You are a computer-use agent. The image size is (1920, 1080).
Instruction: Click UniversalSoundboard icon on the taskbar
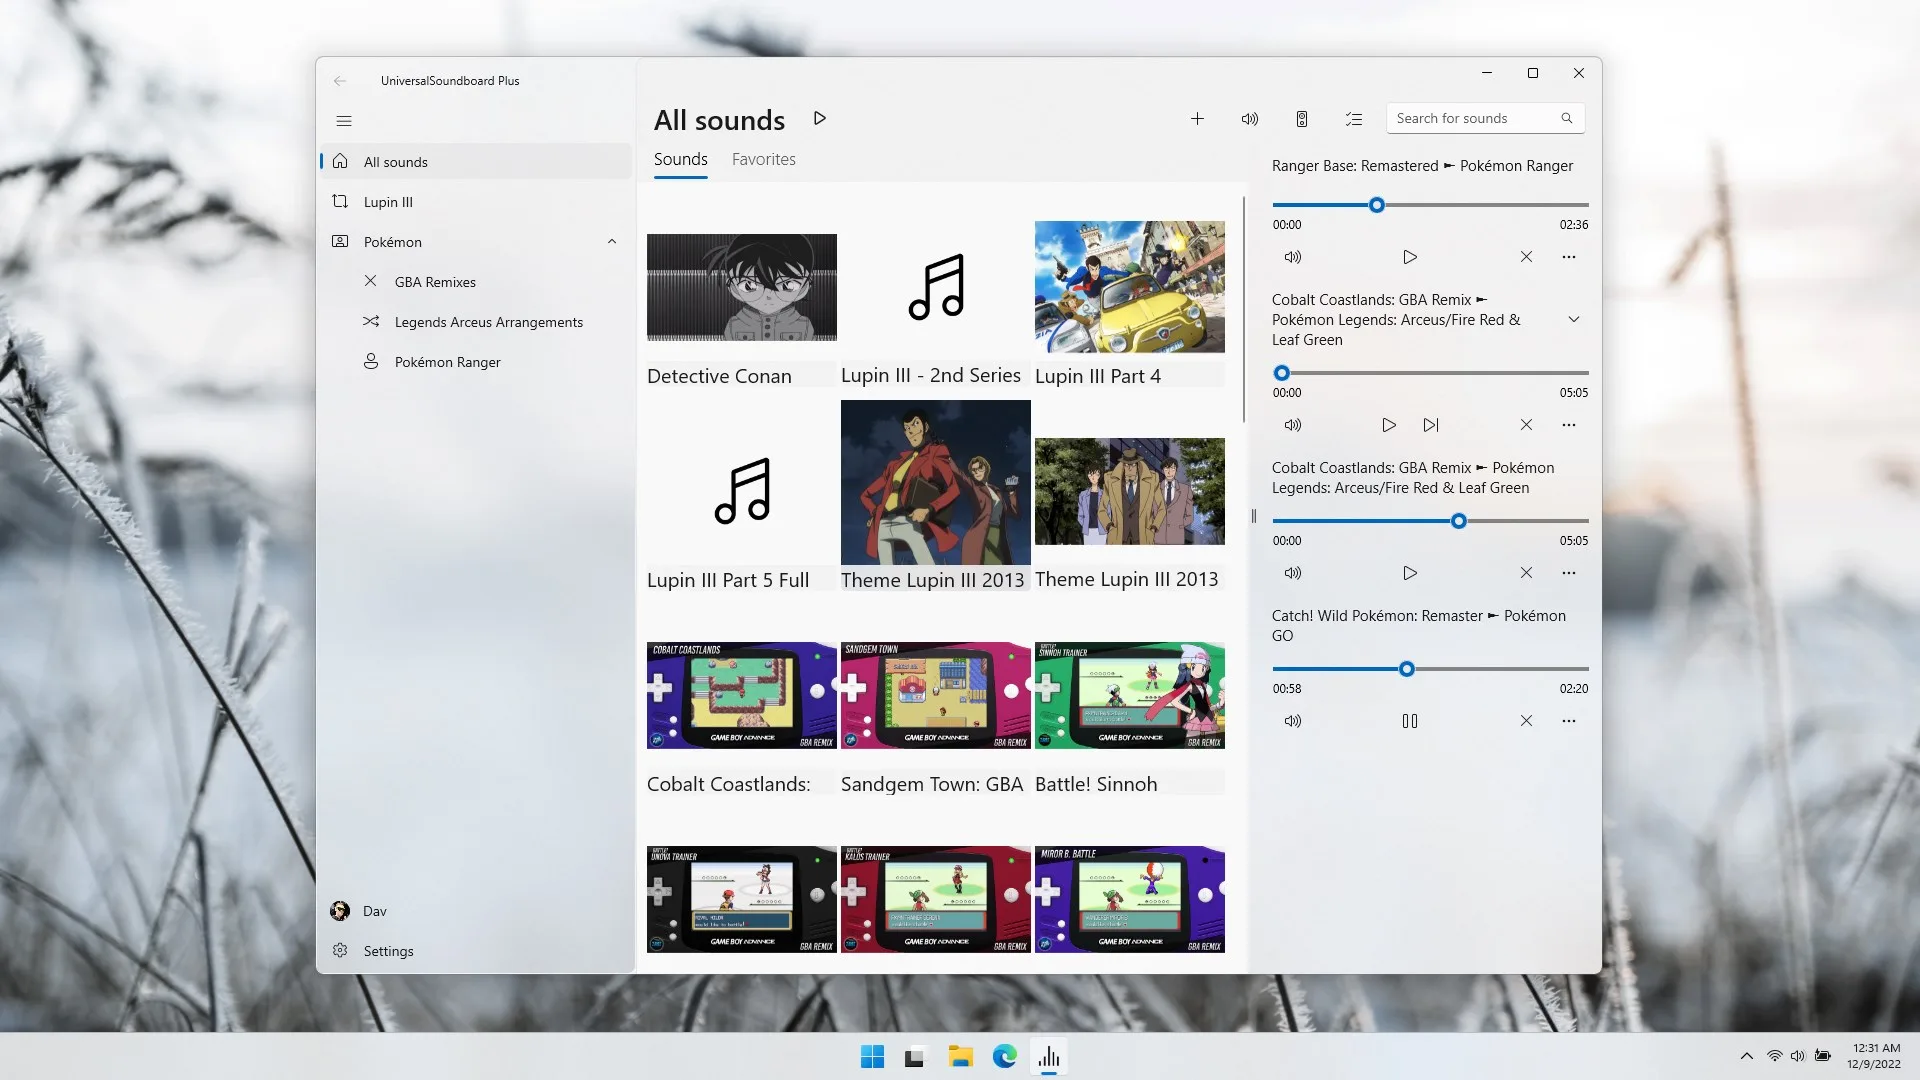1048,1057
